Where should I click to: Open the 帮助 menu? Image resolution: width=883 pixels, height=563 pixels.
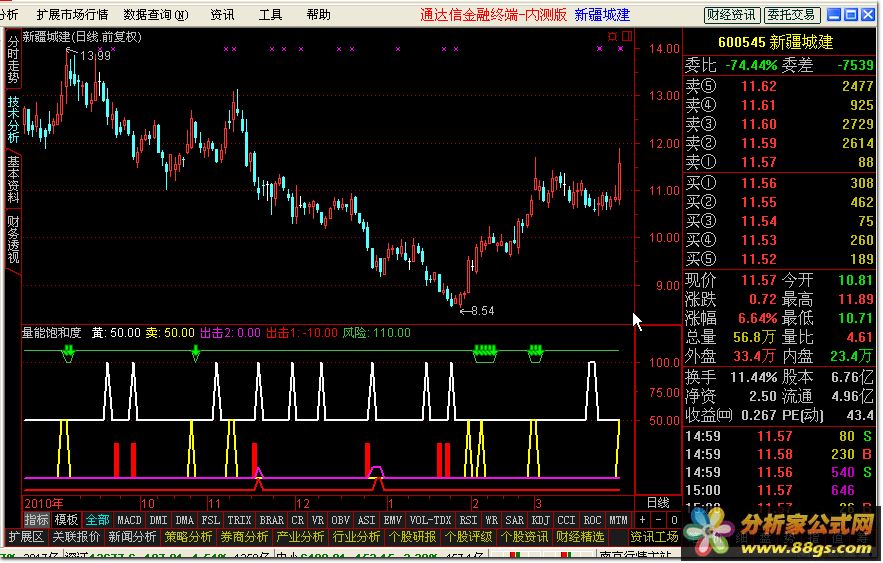point(319,15)
